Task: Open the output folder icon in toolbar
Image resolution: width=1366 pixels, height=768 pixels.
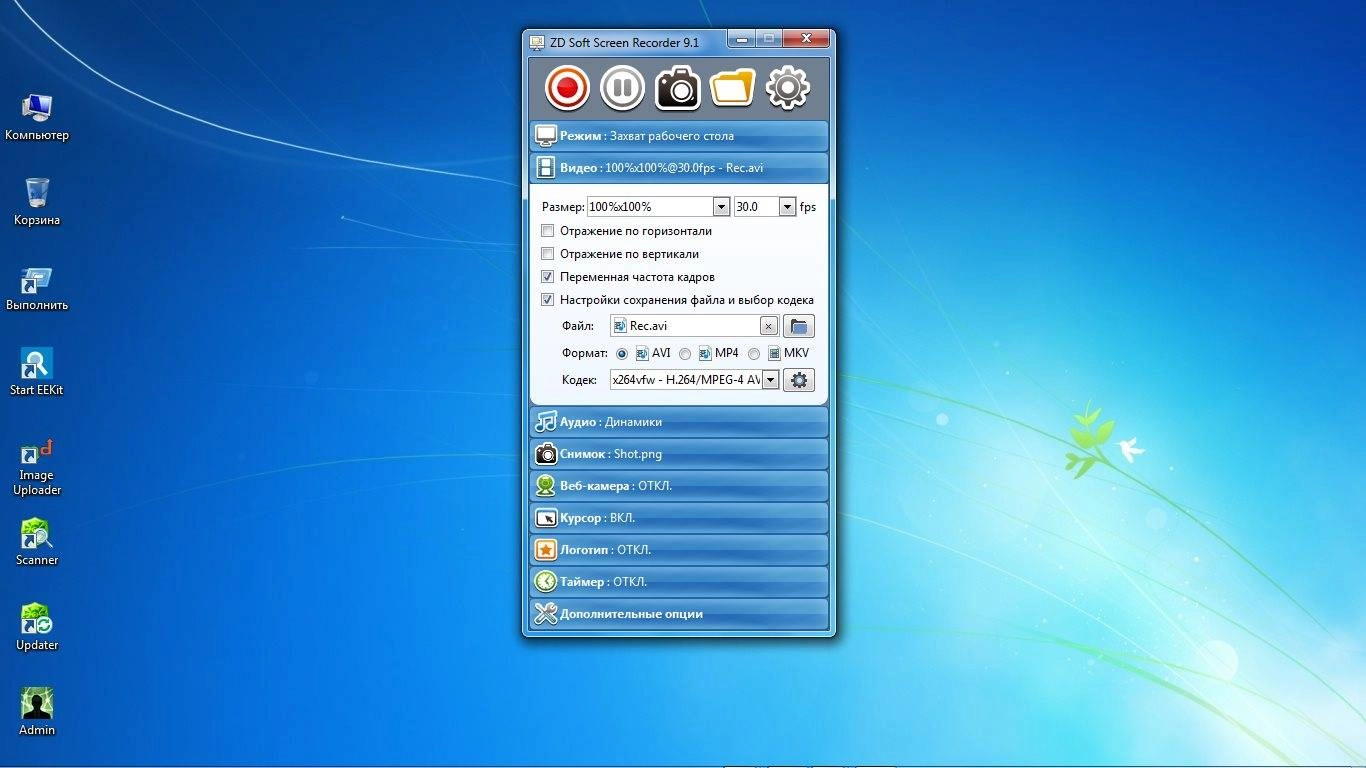Action: [x=732, y=88]
